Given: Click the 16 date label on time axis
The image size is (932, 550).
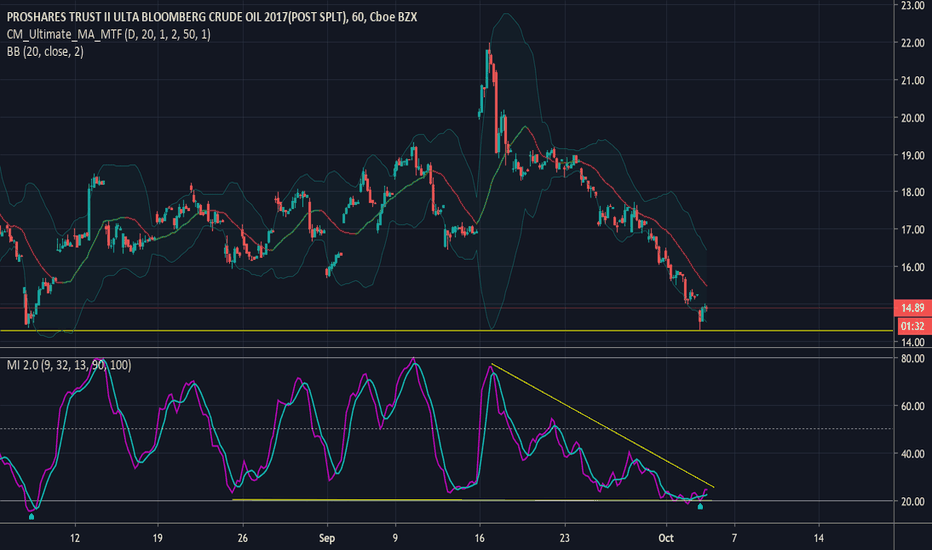Looking at the screenshot, I should (479, 538).
